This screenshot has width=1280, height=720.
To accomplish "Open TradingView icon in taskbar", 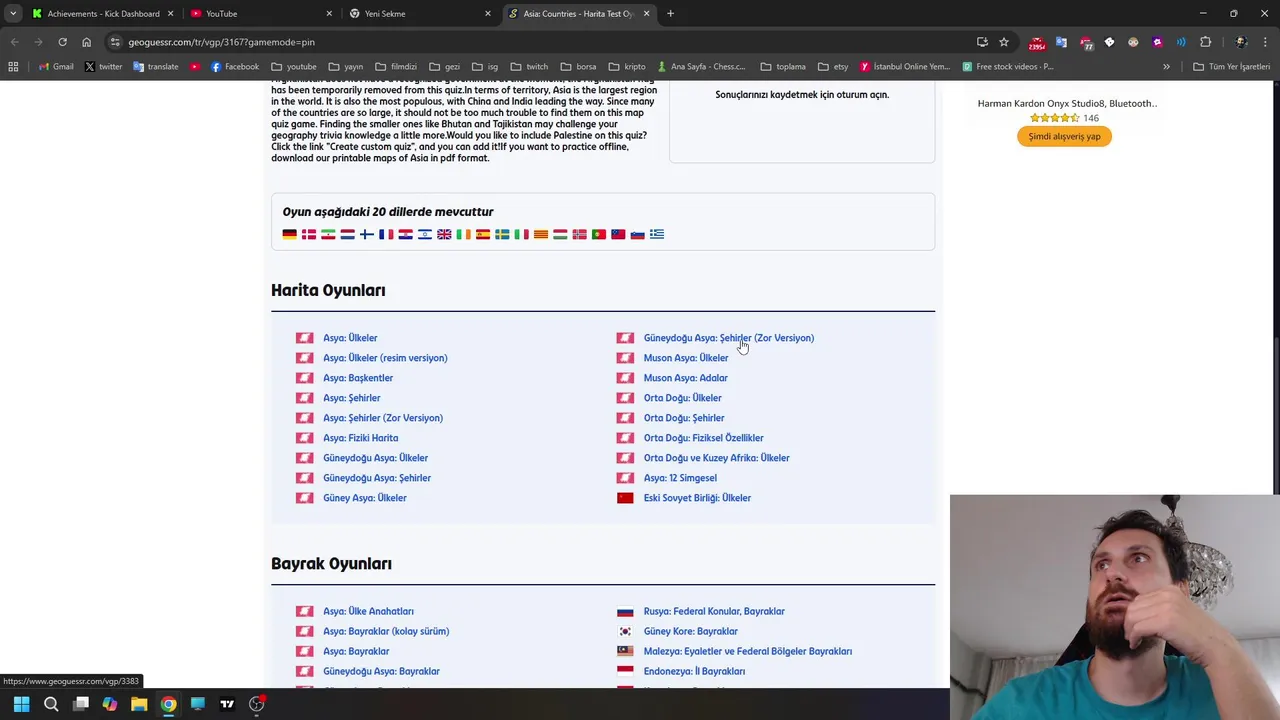I will [x=227, y=704].
